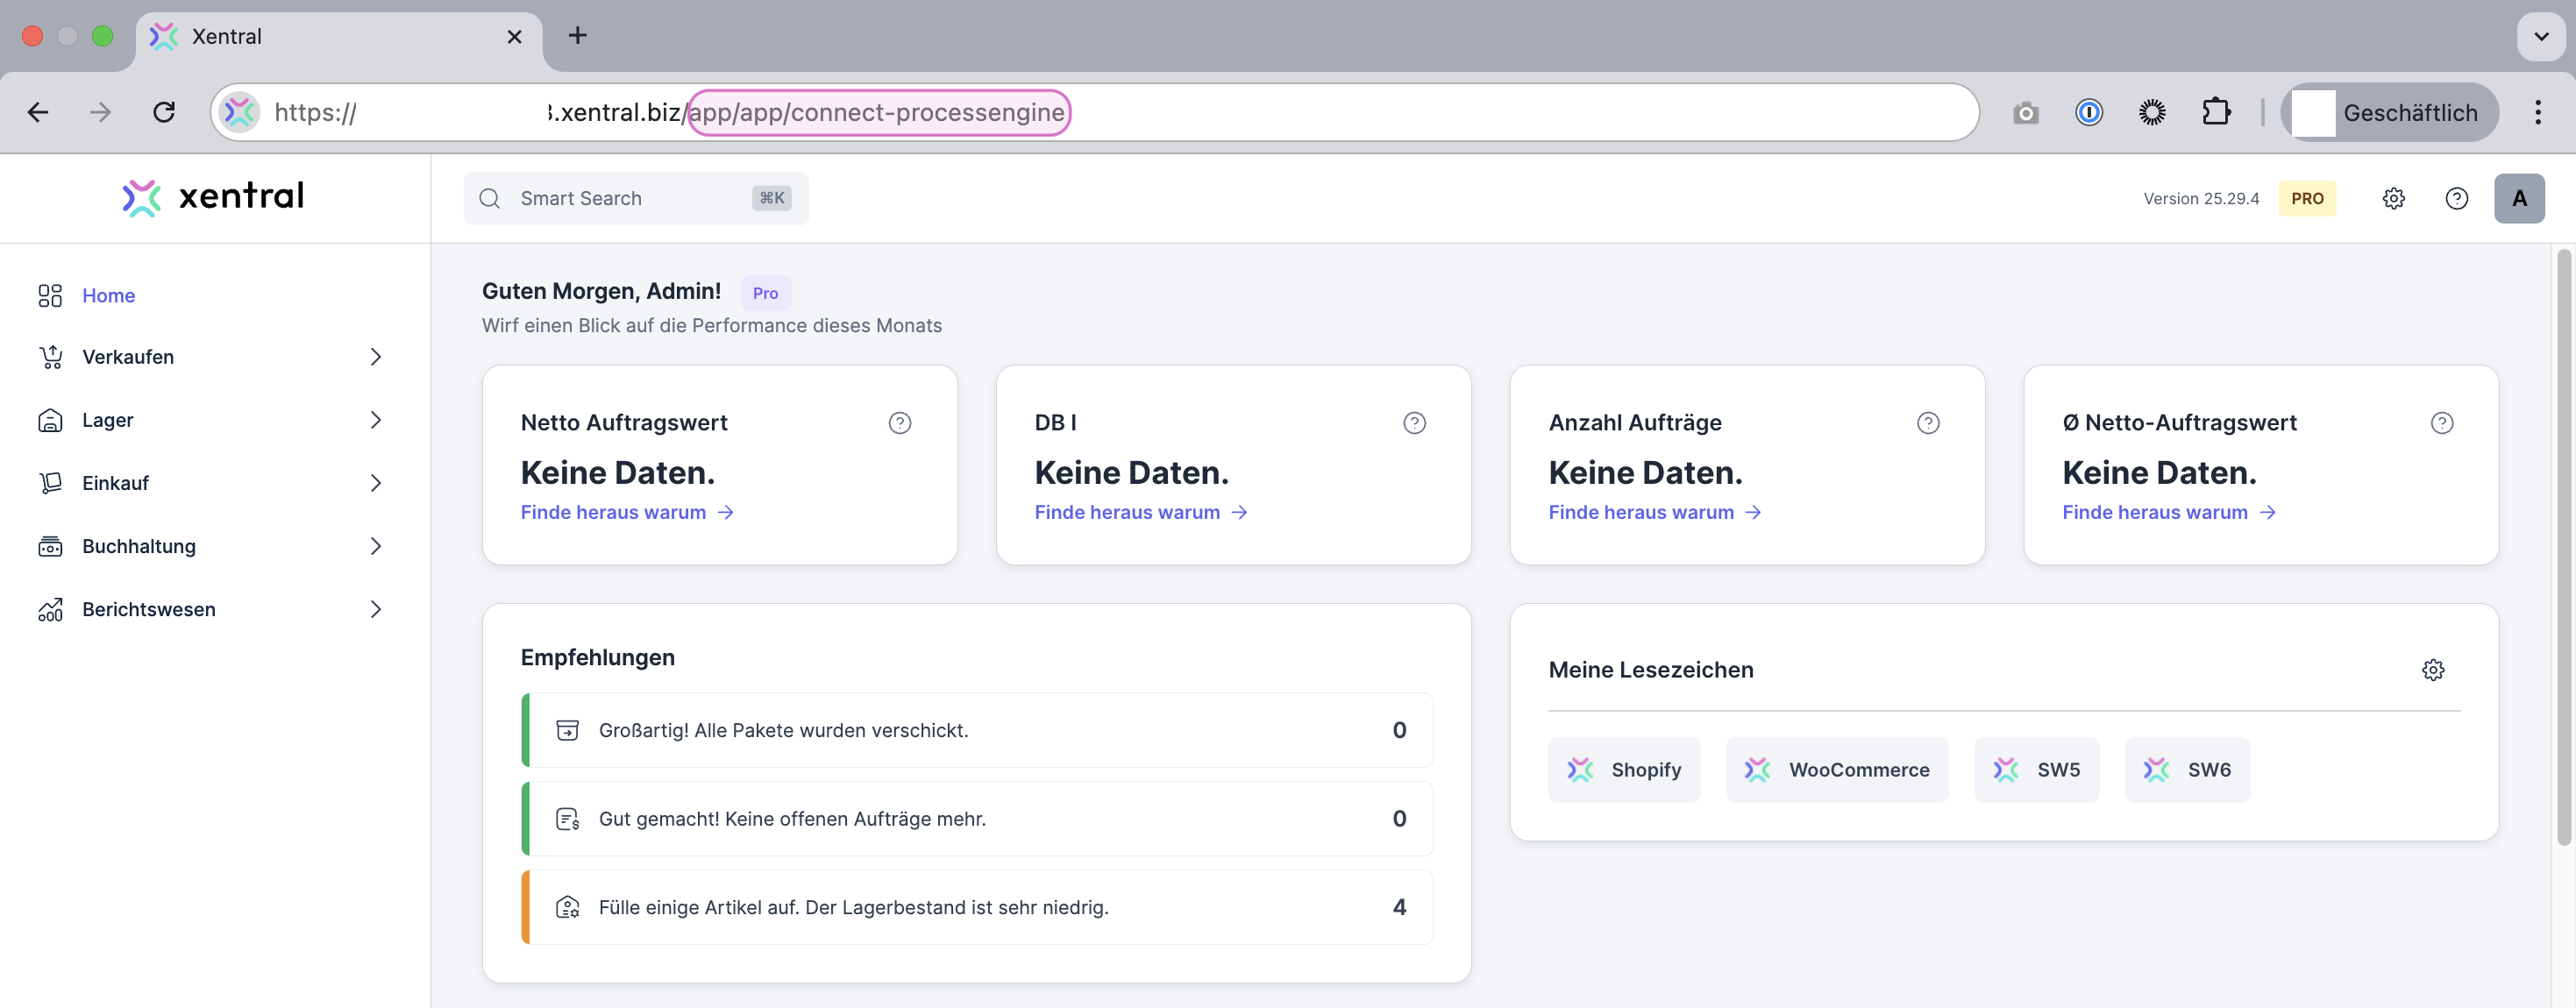Image resolution: width=2576 pixels, height=1008 pixels.
Task: Open the WooCommerce bookmark
Action: tap(1836, 770)
